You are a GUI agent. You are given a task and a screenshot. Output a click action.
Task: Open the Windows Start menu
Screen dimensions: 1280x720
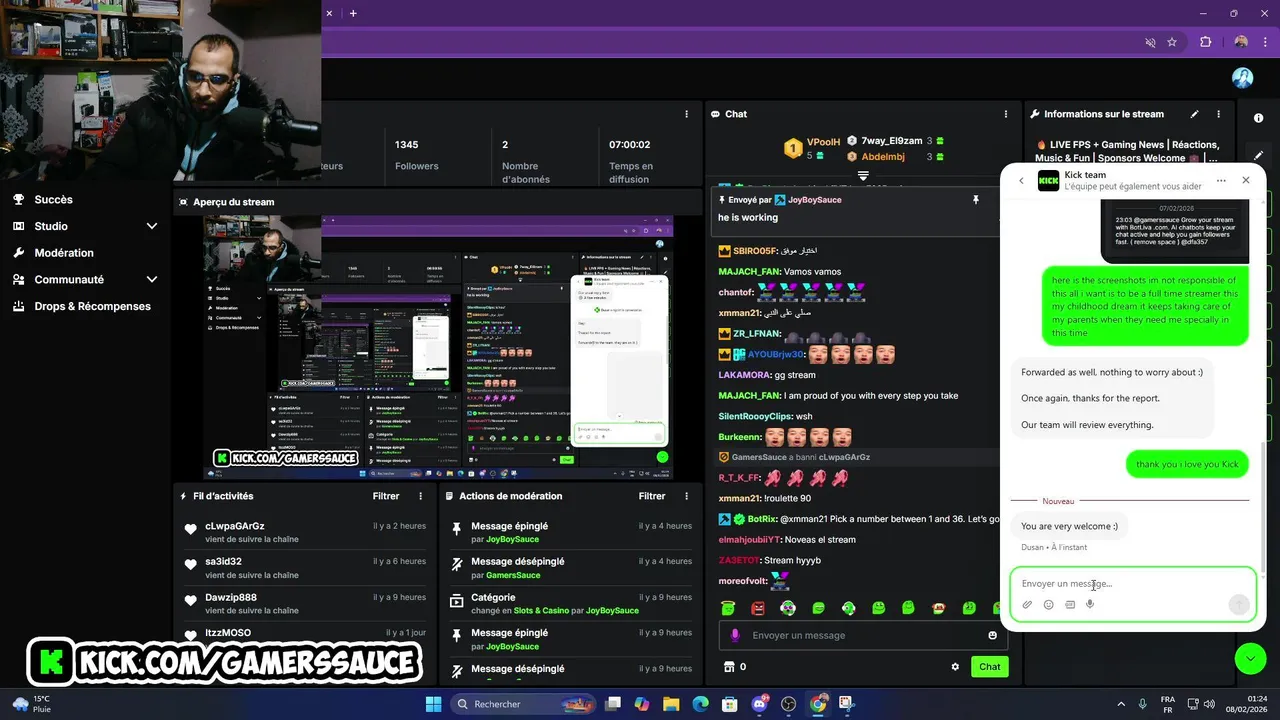click(433, 704)
